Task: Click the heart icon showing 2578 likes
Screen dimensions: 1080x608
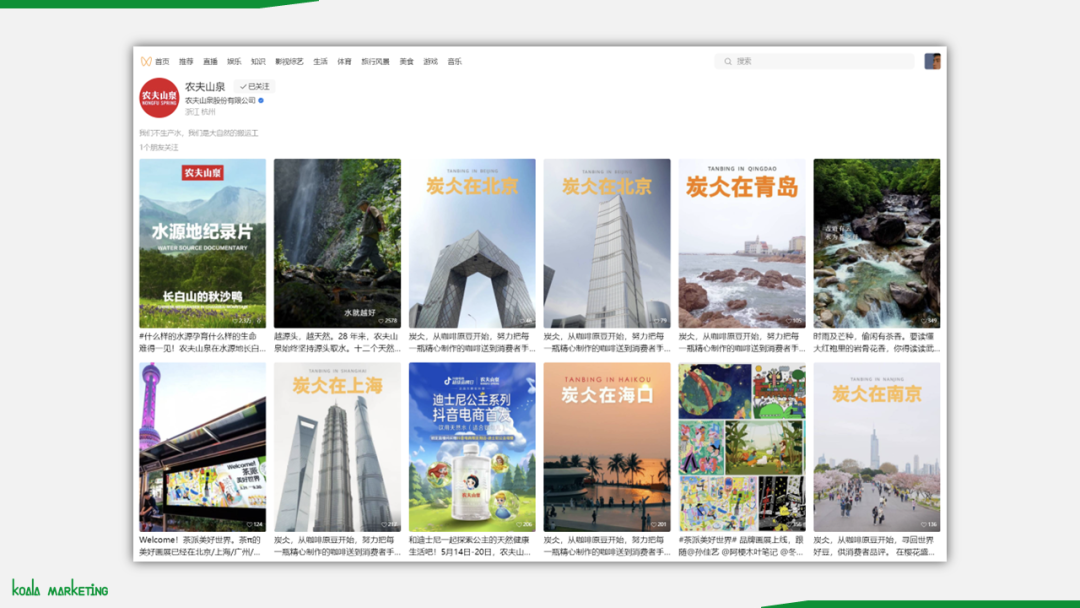Action: [381, 321]
